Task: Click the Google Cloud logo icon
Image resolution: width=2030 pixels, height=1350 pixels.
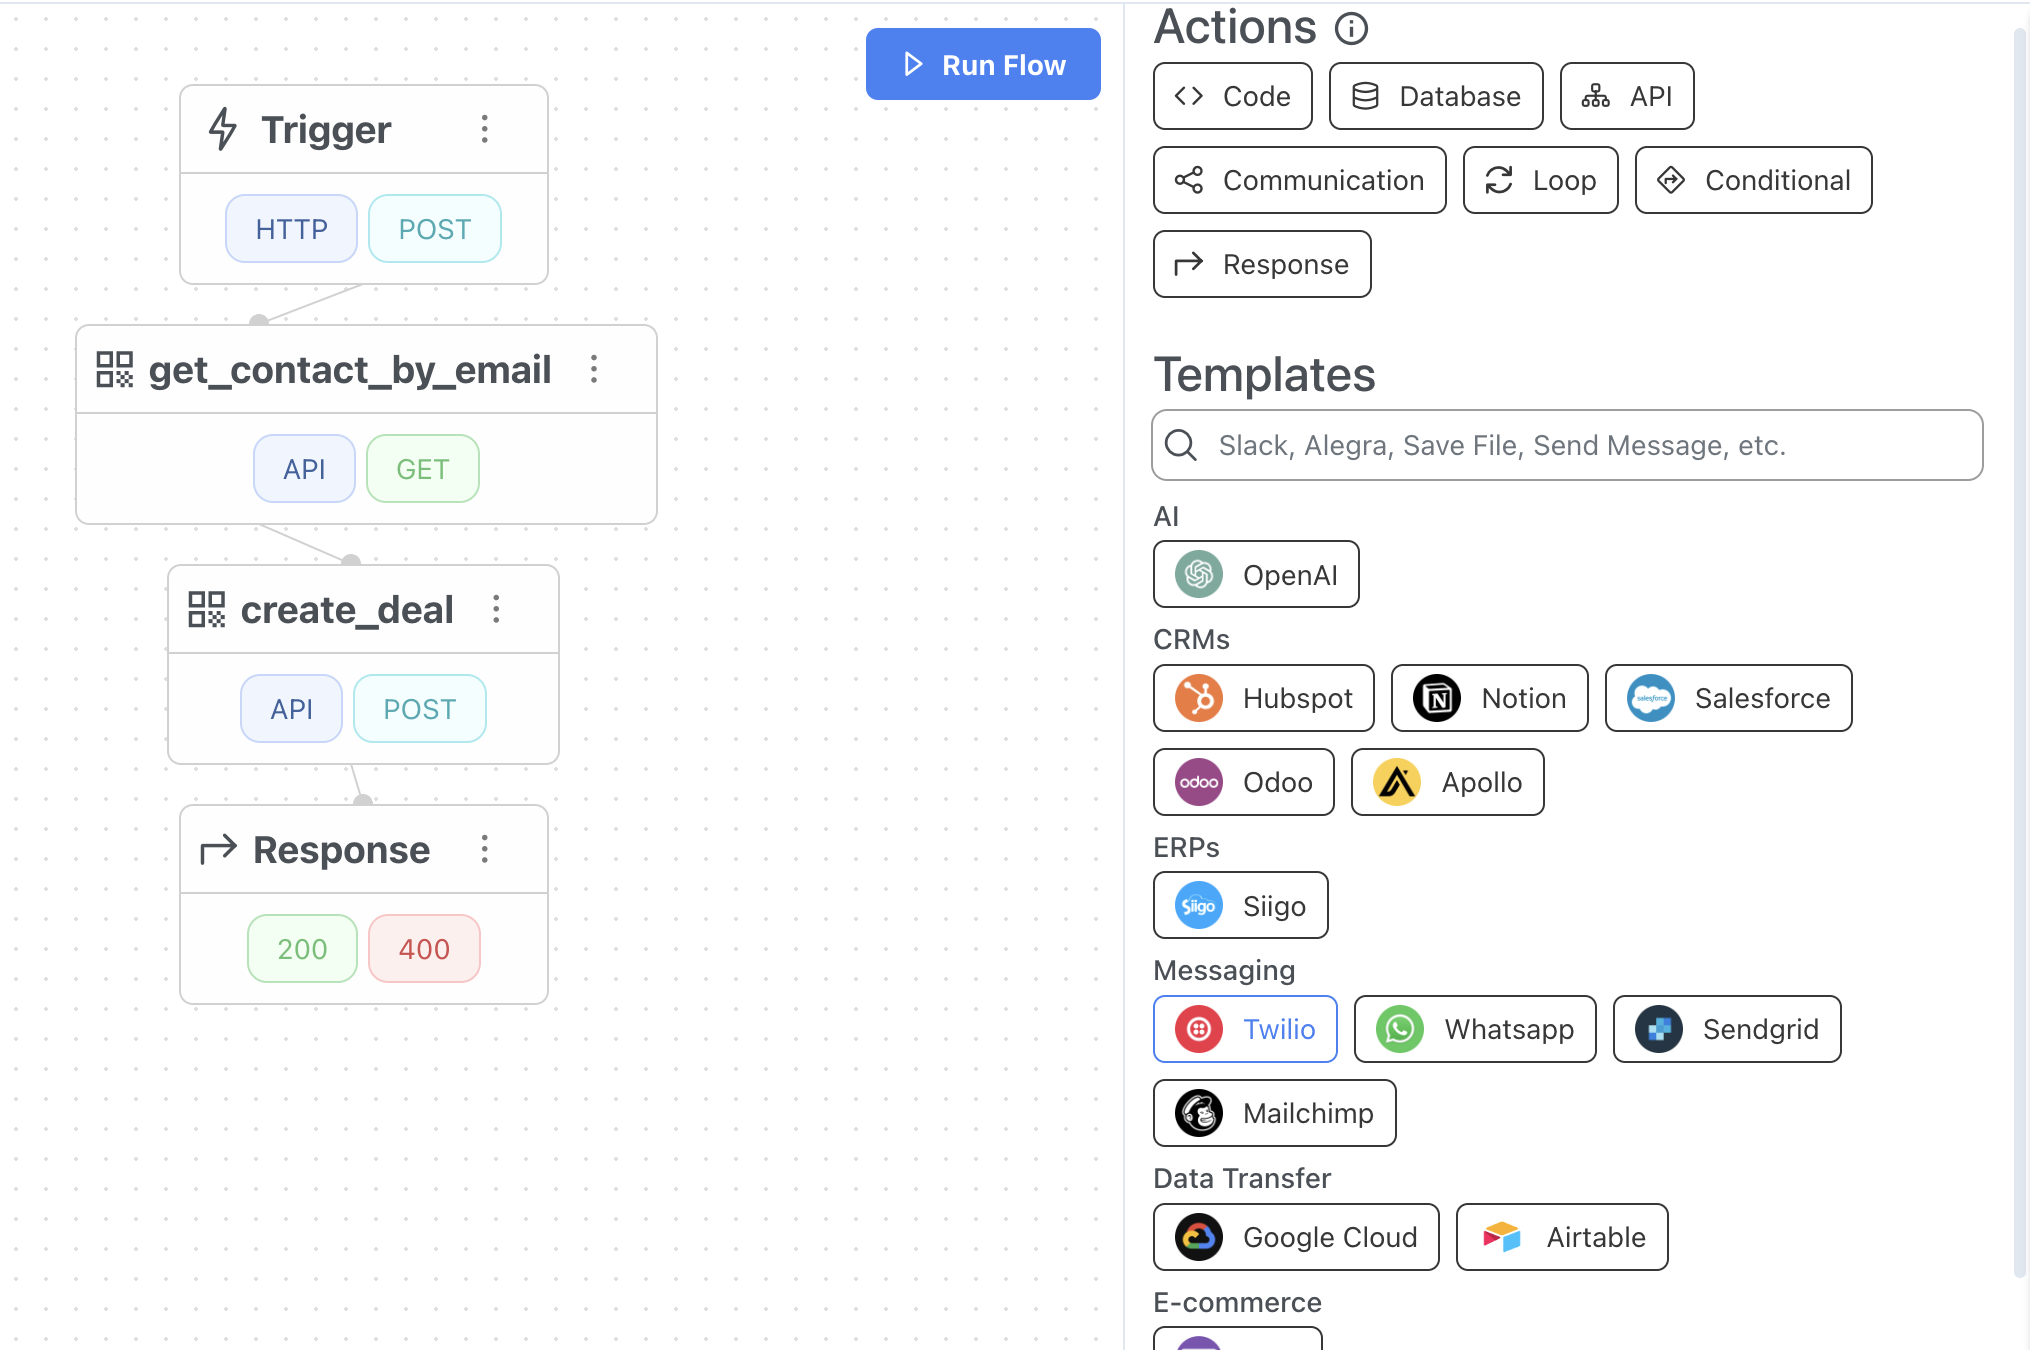Action: pyautogui.click(x=1199, y=1237)
